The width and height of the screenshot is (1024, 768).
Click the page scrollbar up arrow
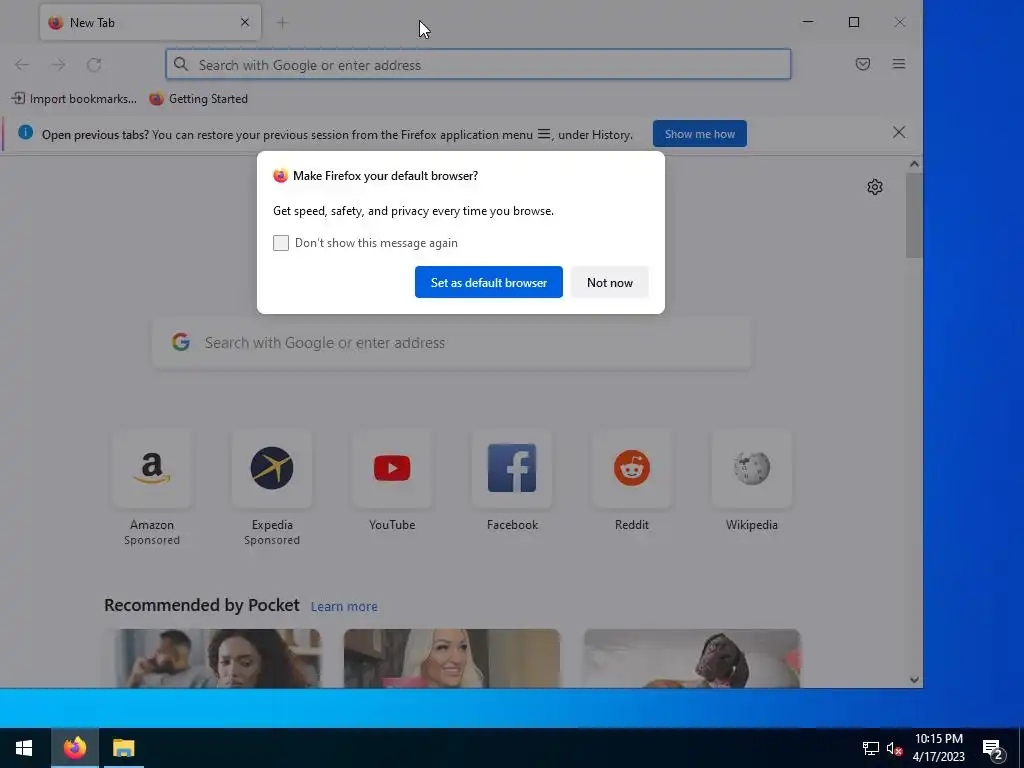(x=914, y=164)
